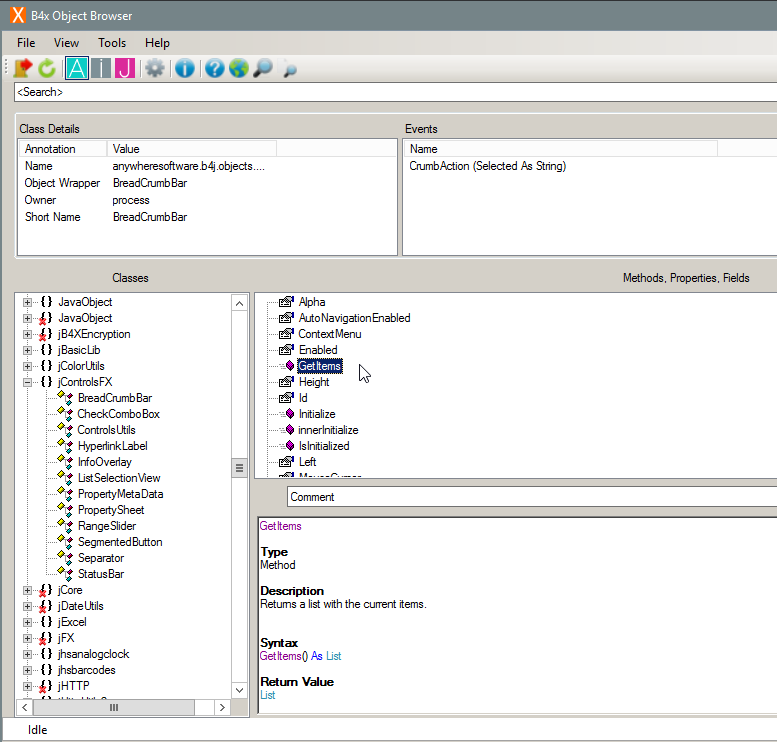Click the blue question mark help icon
Screen dimensions: 777x742
(x=214, y=68)
